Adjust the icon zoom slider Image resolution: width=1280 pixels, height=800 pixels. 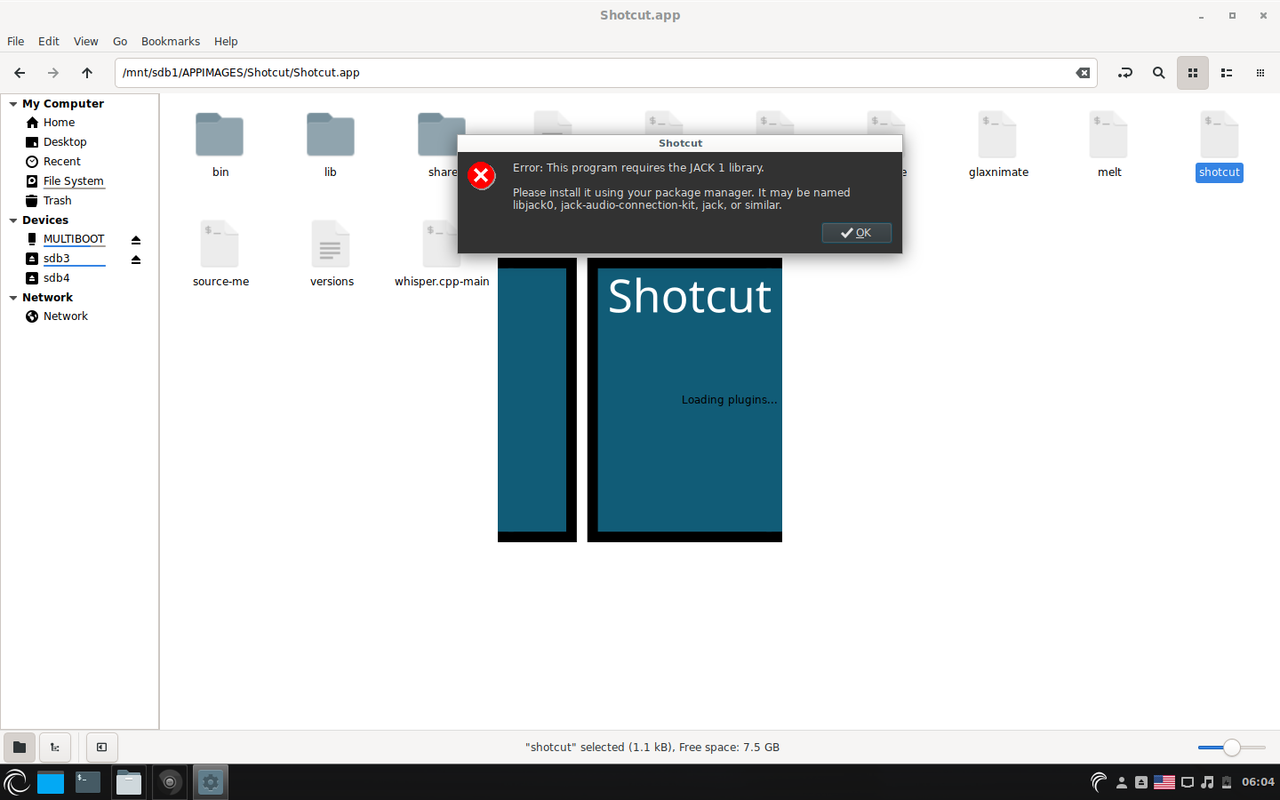click(1231, 747)
